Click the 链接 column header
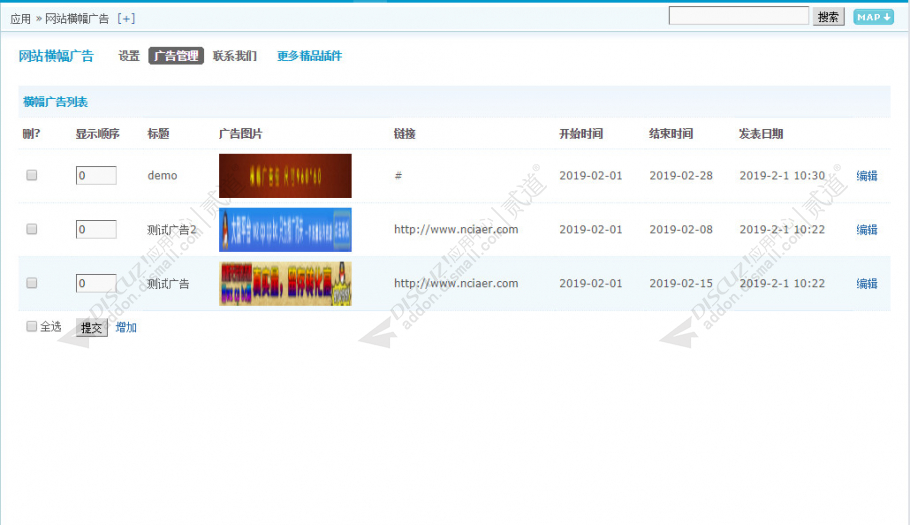This screenshot has height=525, width=910. click(x=405, y=134)
